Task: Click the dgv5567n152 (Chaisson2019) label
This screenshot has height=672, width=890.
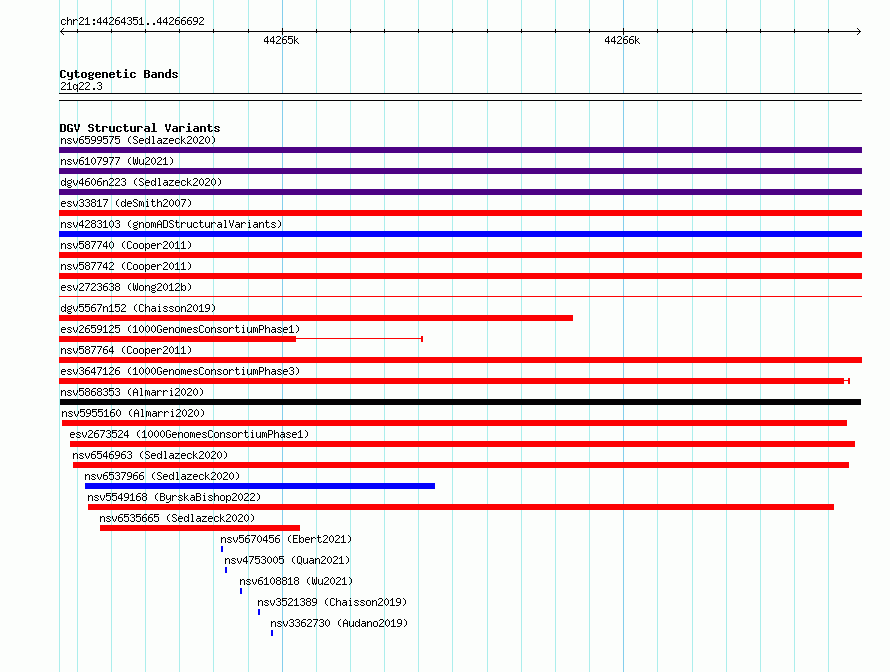Action: coord(138,308)
